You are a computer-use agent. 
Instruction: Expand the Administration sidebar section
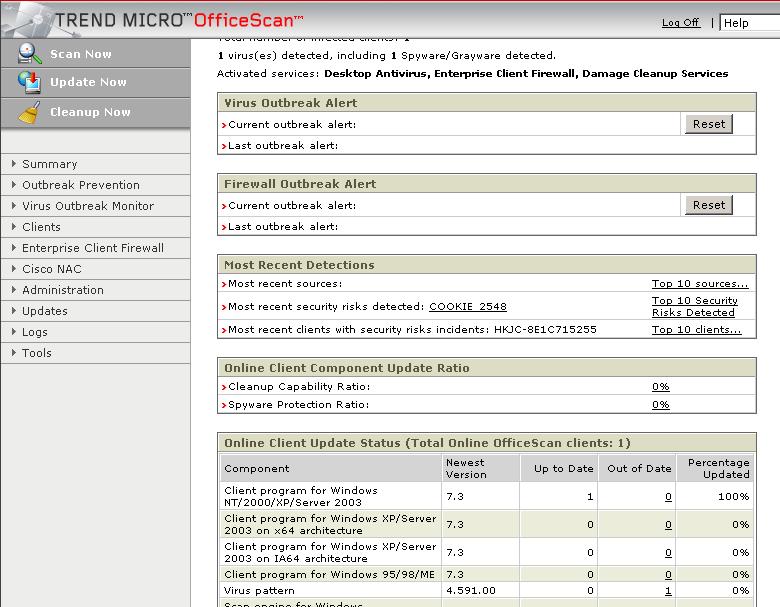[x=62, y=290]
